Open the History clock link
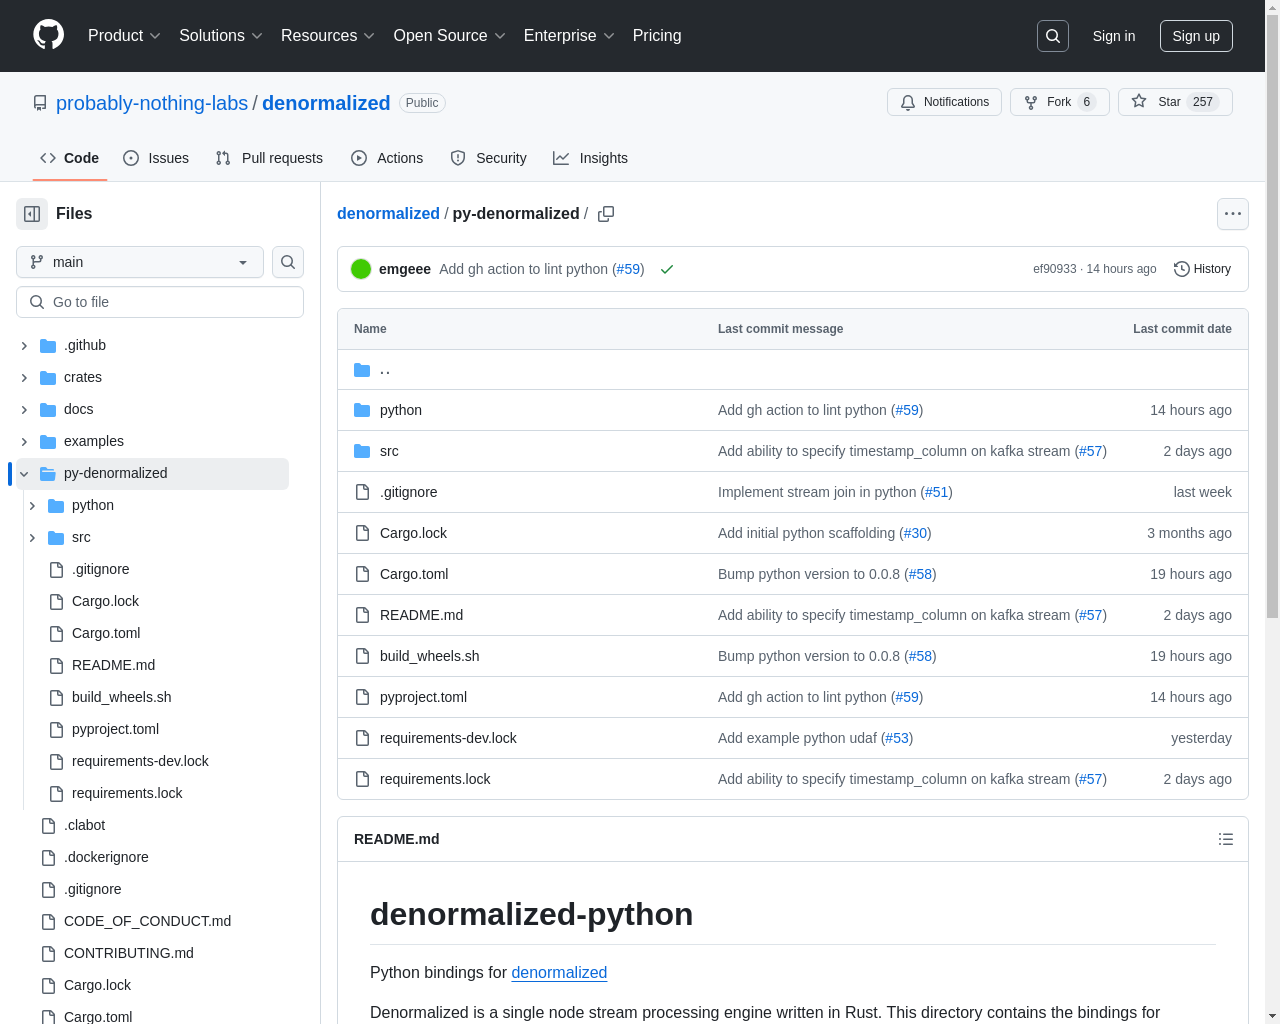Viewport: 1280px width, 1024px height. [1202, 269]
